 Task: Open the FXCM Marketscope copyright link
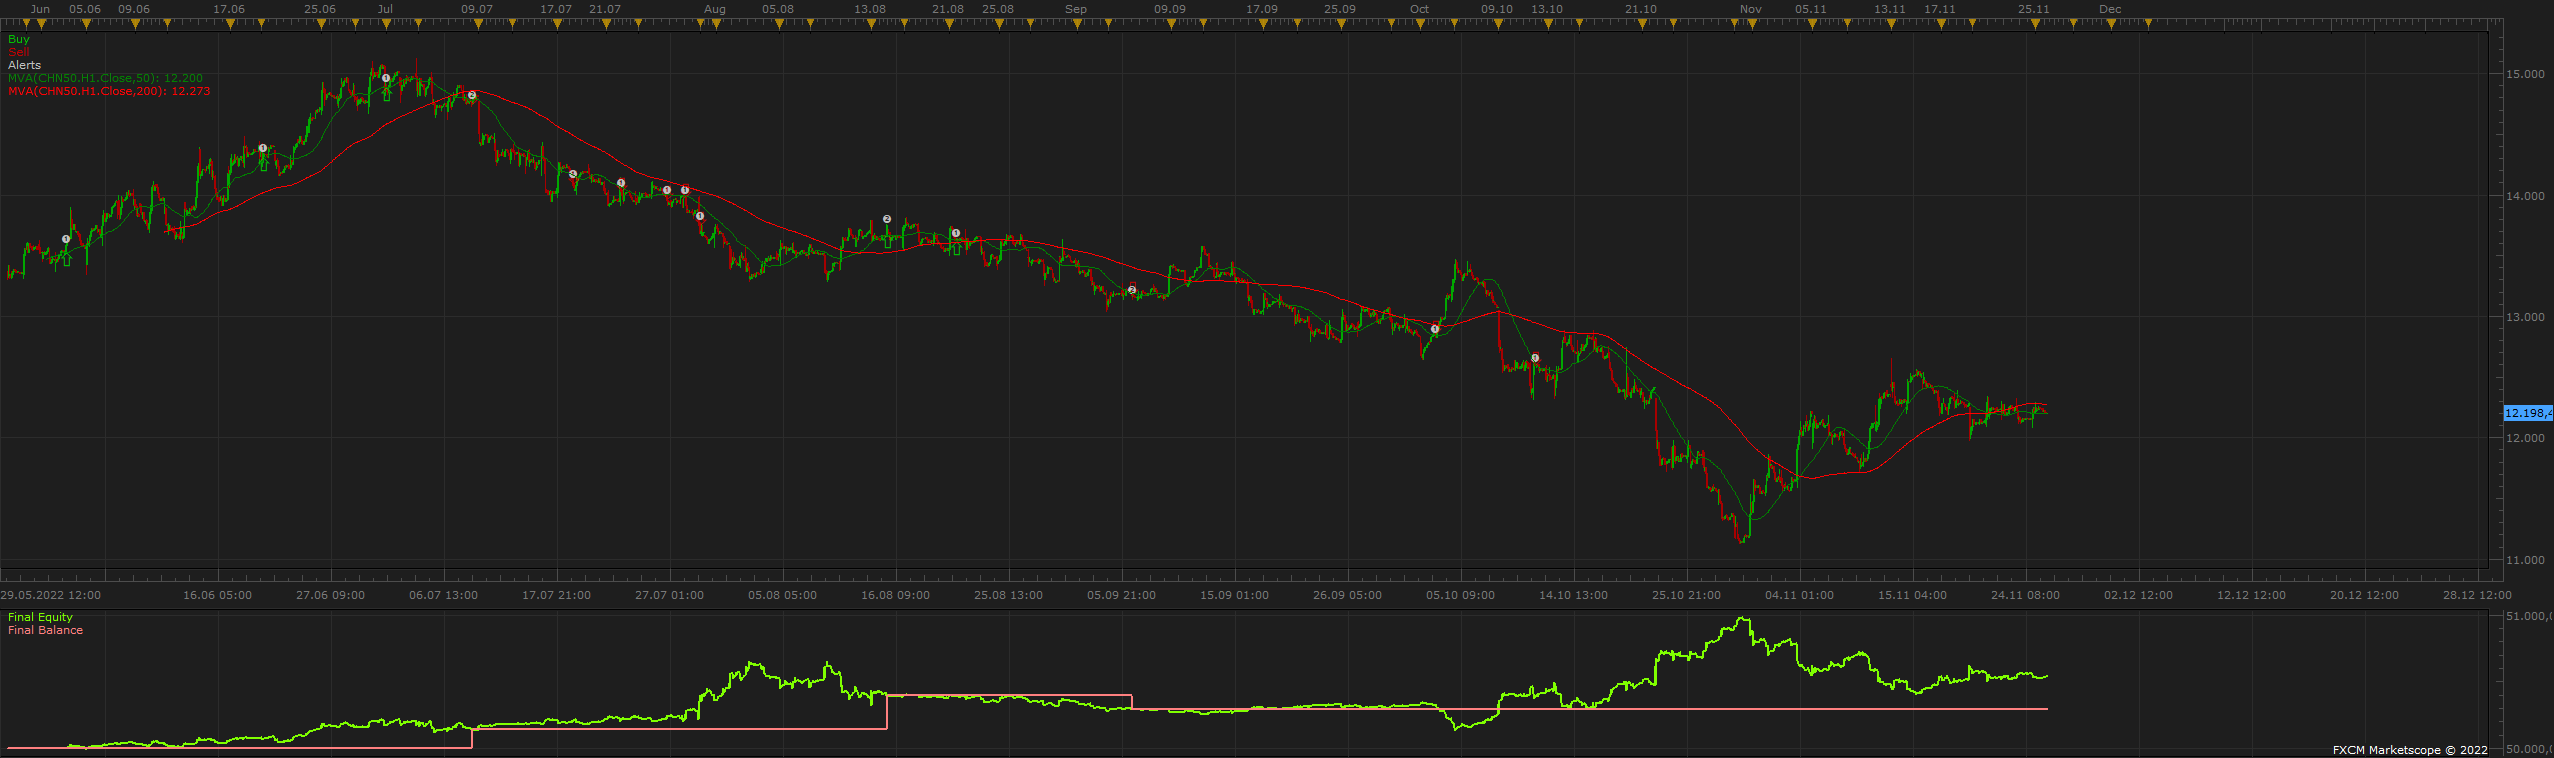(x=2410, y=750)
